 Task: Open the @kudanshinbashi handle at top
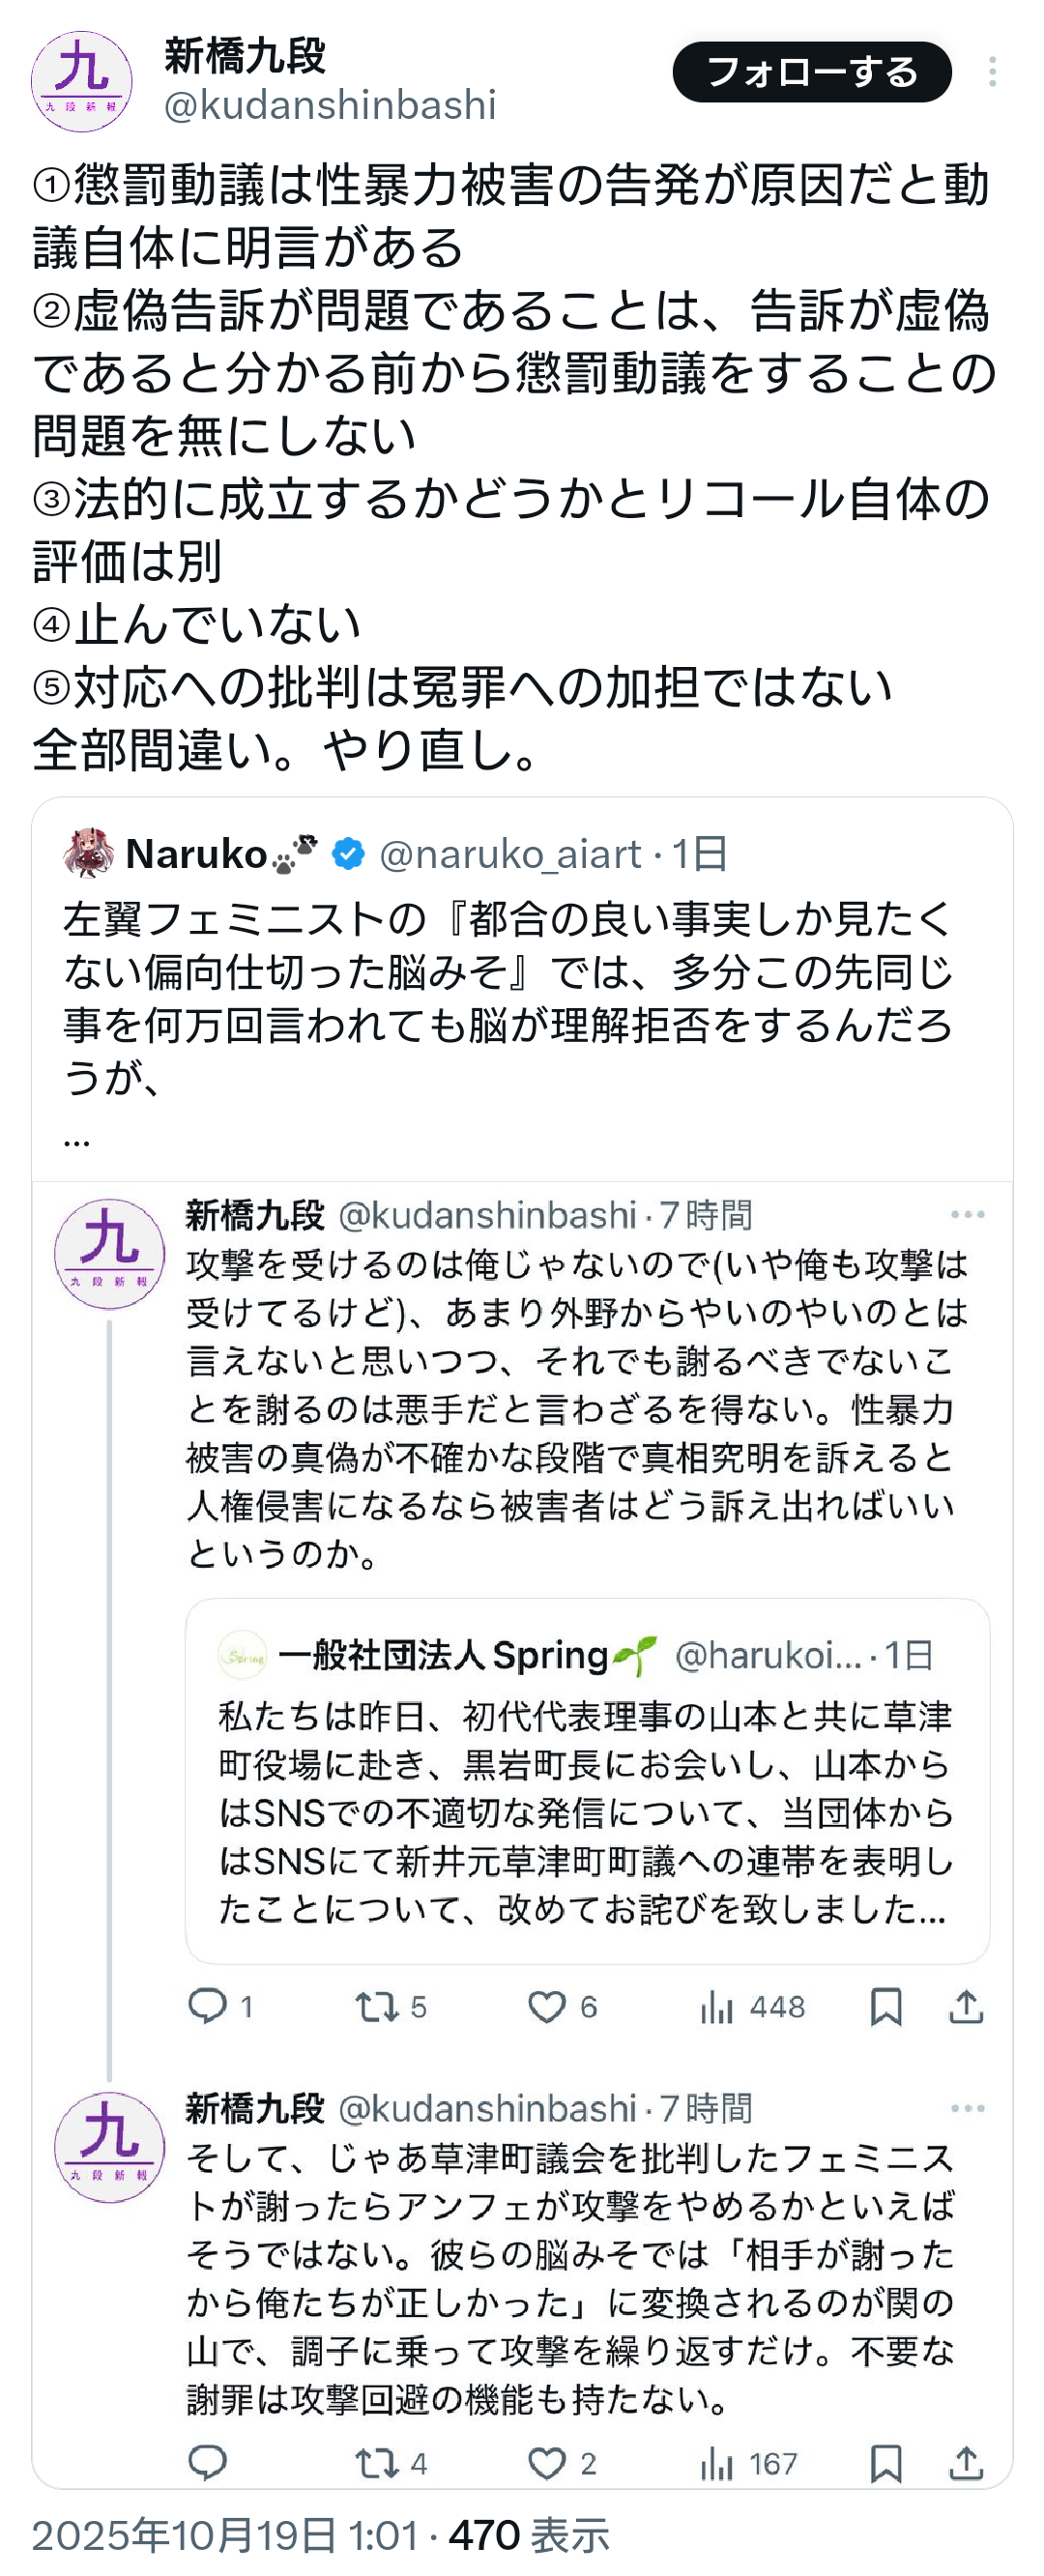[x=330, y=106]
